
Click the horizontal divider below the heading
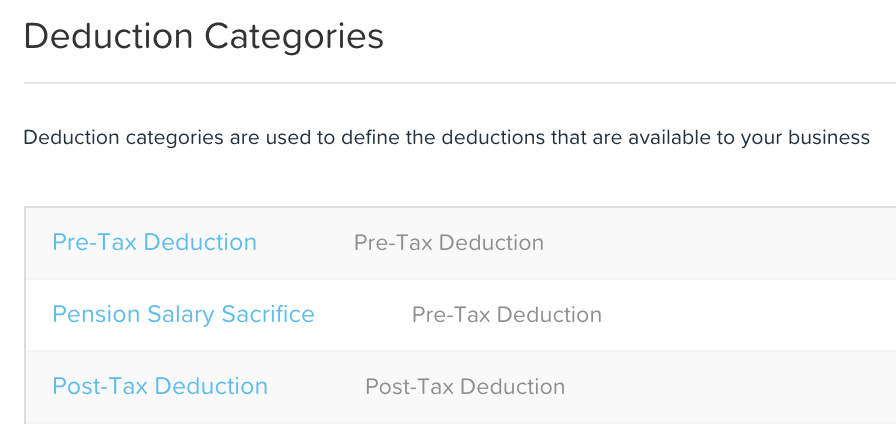[x=460, y=83]
